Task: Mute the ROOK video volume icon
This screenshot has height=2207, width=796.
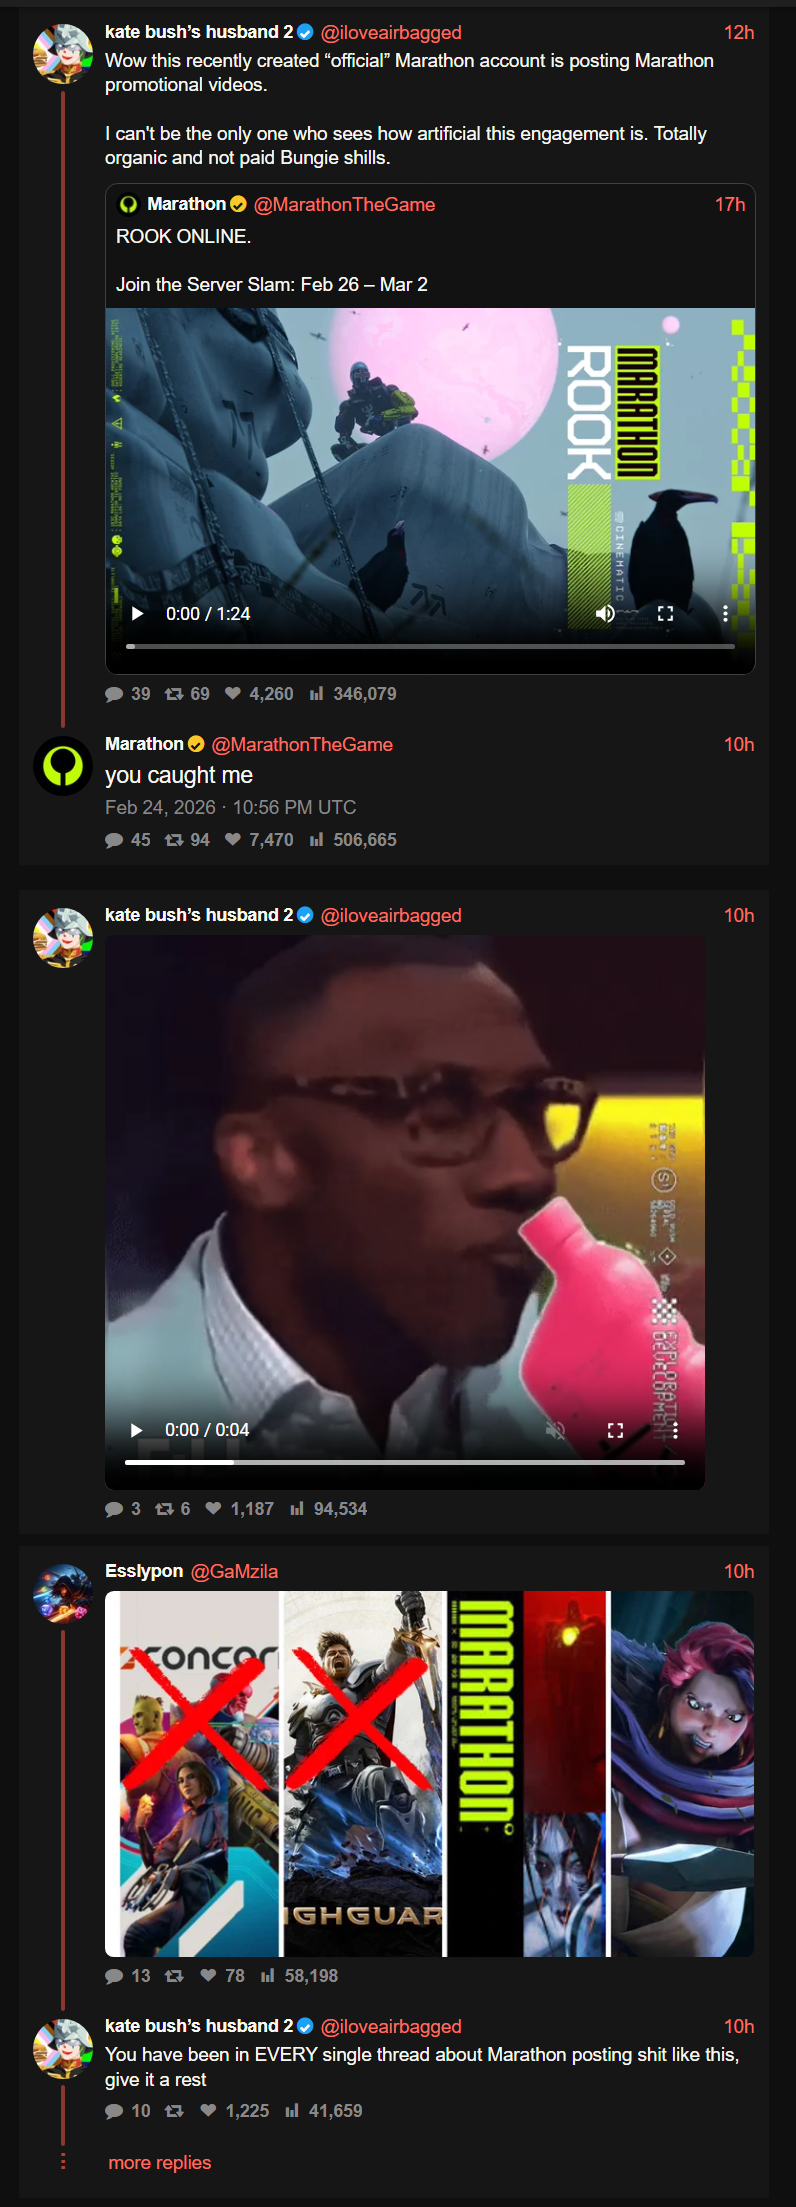Action: tap(605, 613)
